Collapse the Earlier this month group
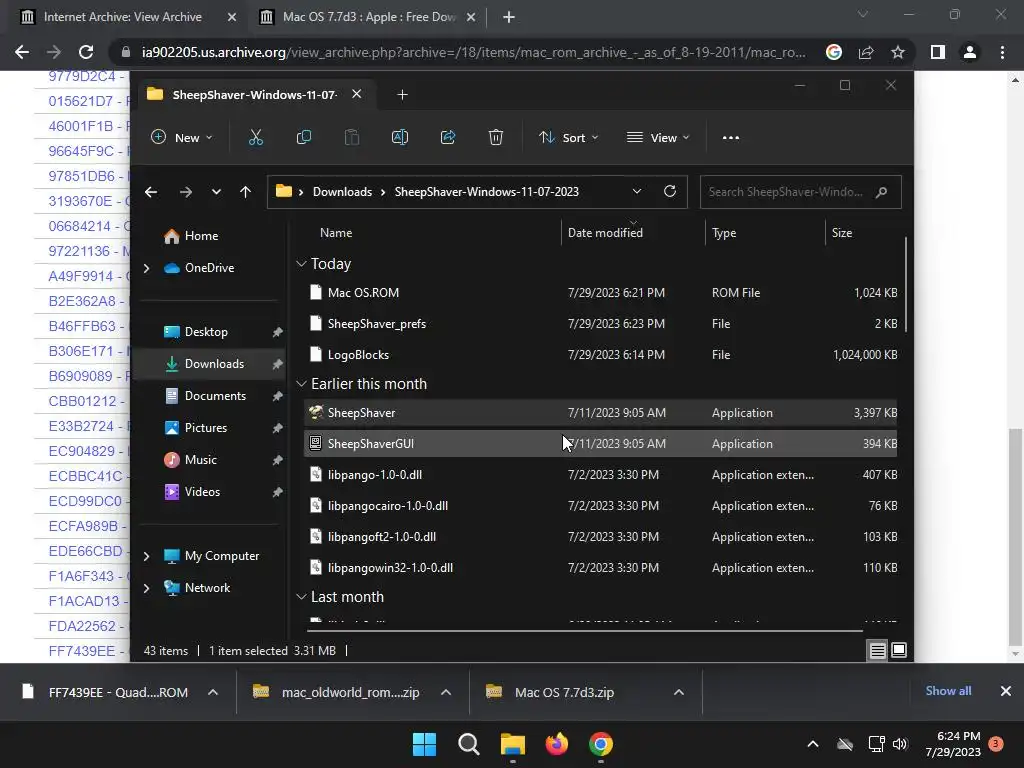The height and width of the screenshot is (768, 1024). point(301,384)
